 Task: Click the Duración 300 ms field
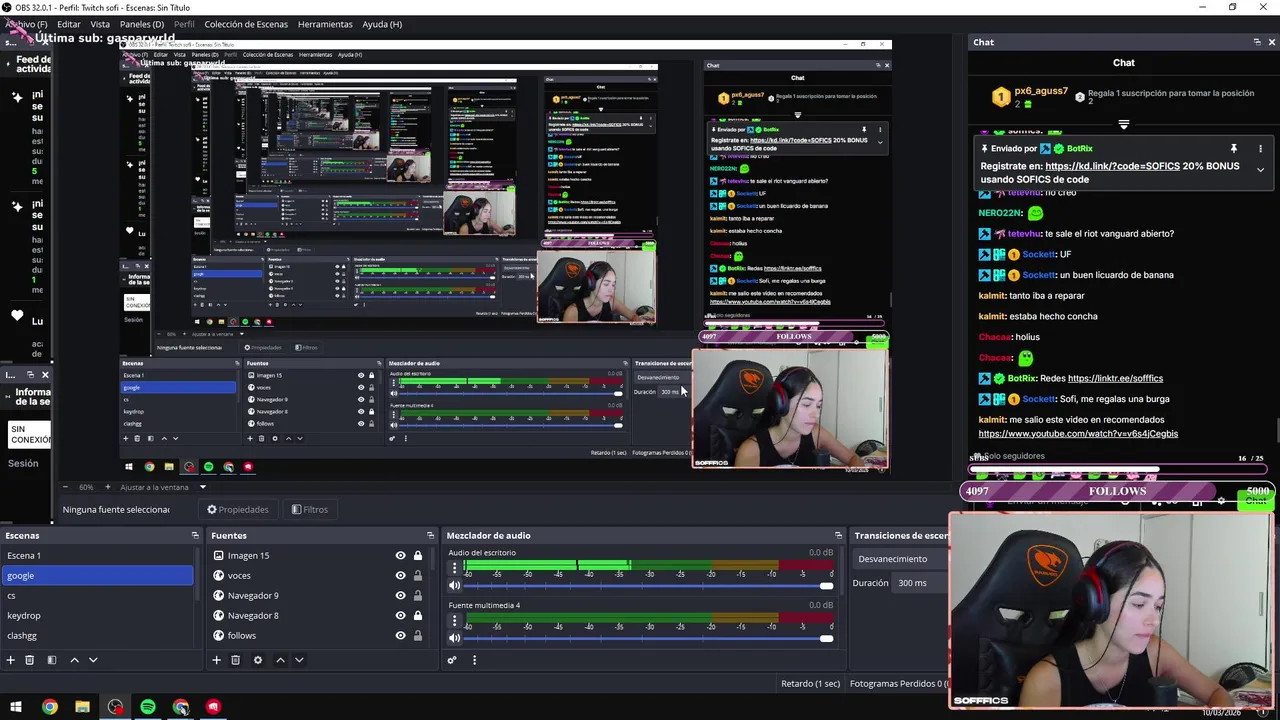pos(920,583)
